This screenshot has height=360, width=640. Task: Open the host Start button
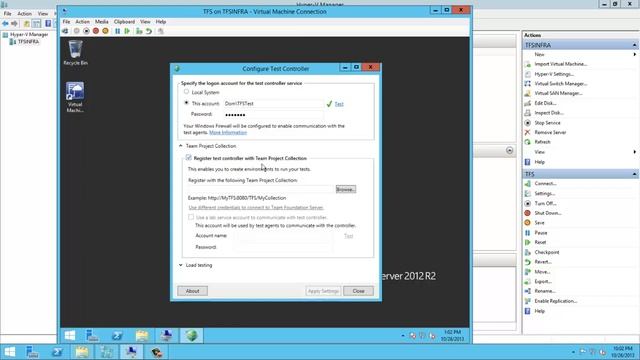click(x=9, y=352)
